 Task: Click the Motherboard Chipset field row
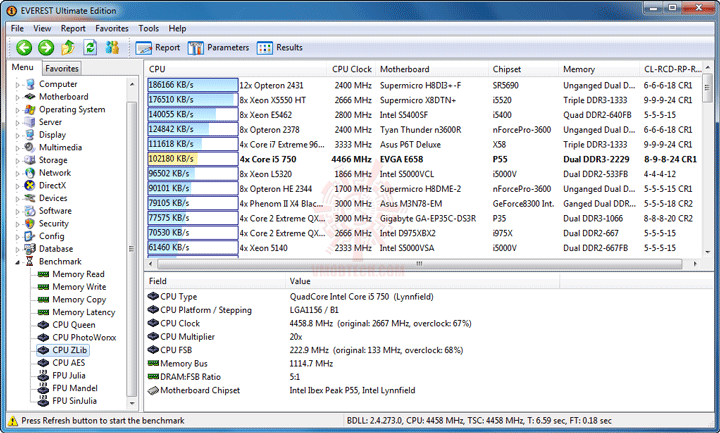coord(429,390)
